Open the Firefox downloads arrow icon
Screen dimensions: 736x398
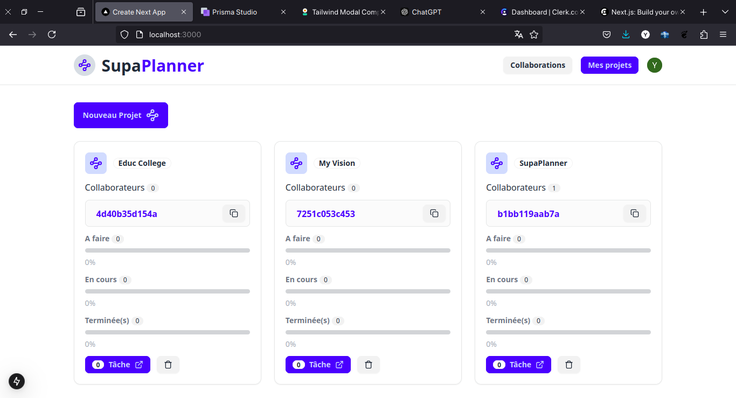pyautogui.click(x=626, y=34)
